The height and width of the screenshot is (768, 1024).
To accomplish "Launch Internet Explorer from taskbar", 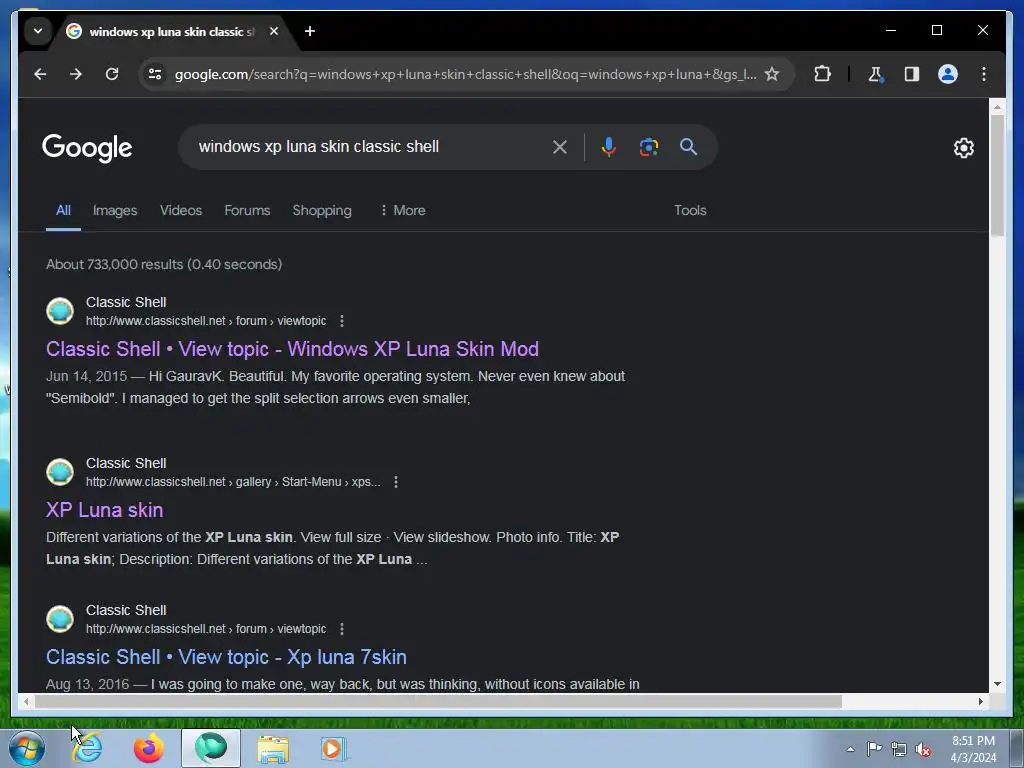I will tap(87, 748).
